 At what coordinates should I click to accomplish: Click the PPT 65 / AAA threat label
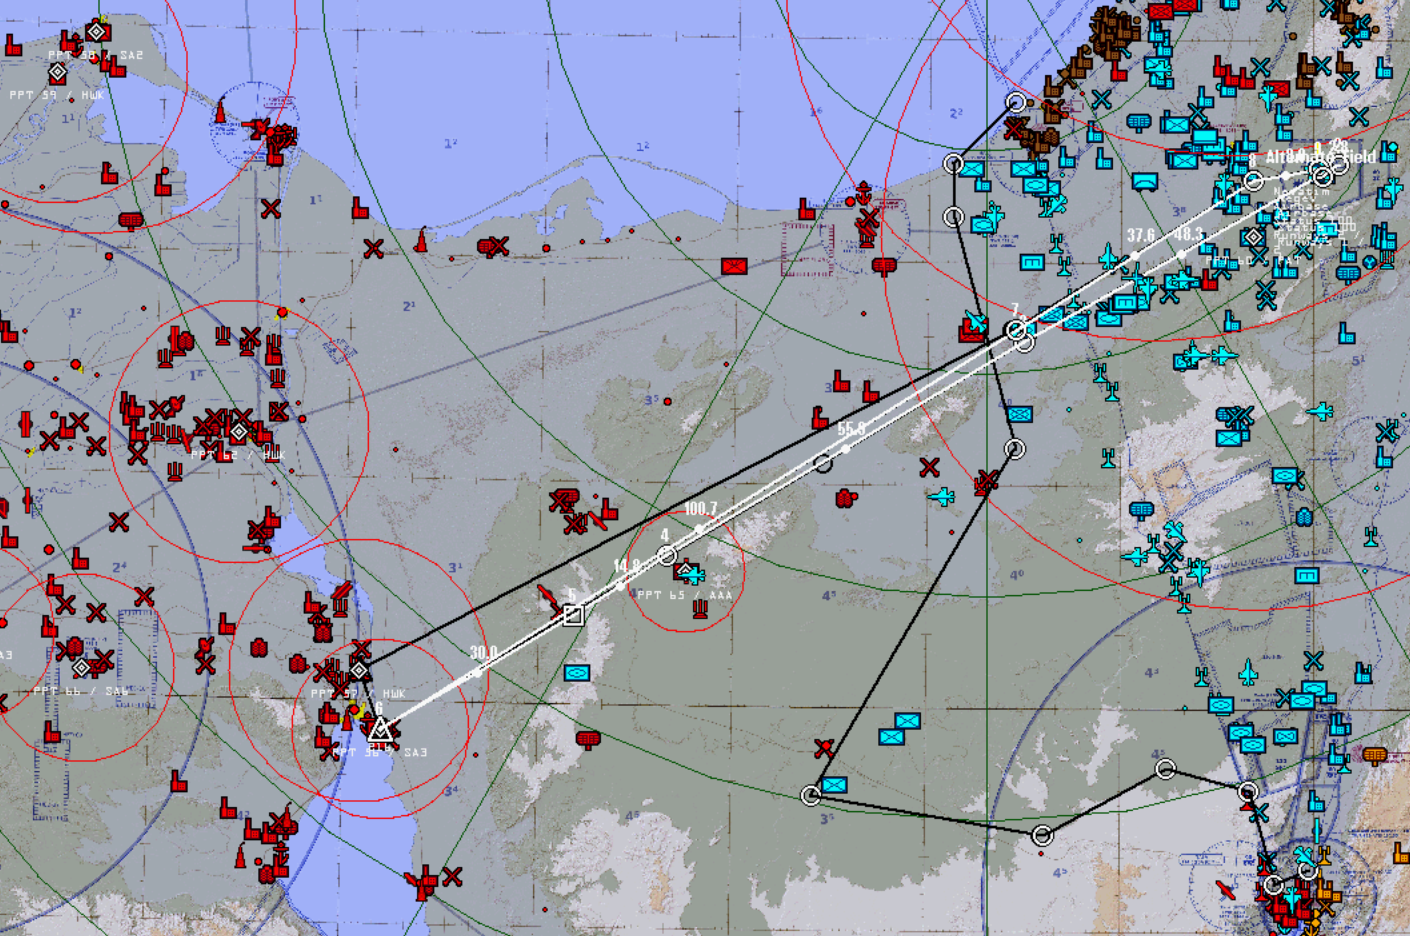click(x=684, y=595)
